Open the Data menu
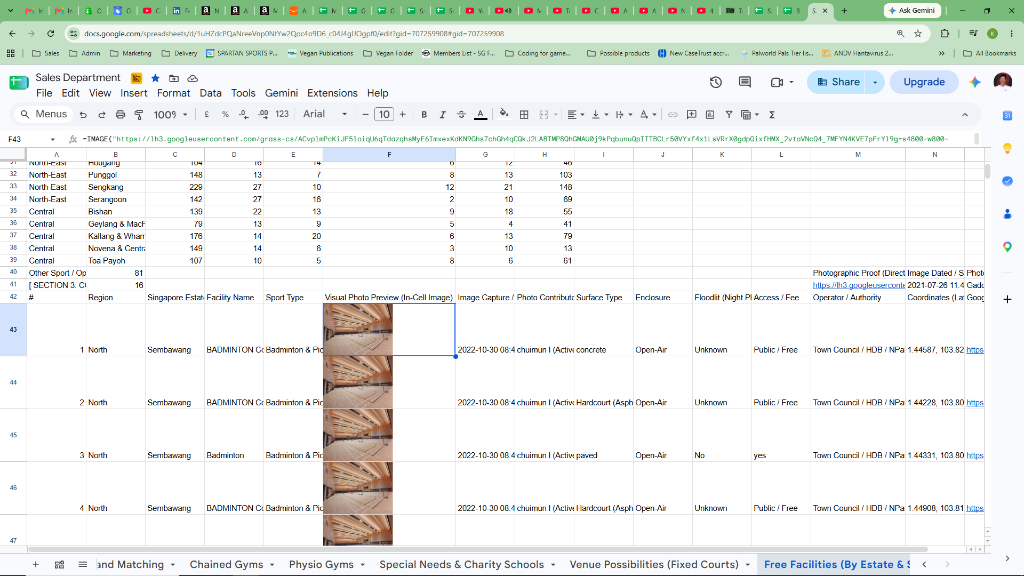This screenshot has height=576, width=1024. pos(210,93)
